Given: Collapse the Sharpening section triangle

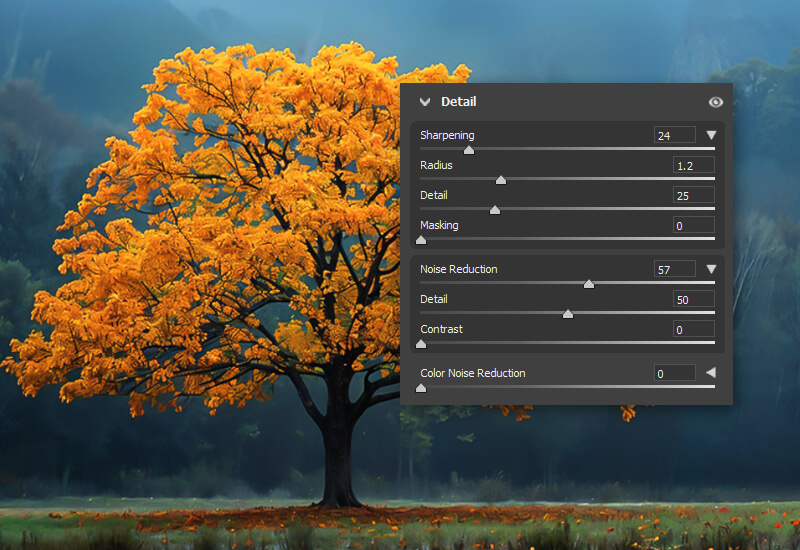Looking at the screenshot, I should pyautogui.click(x=711, y=135).
